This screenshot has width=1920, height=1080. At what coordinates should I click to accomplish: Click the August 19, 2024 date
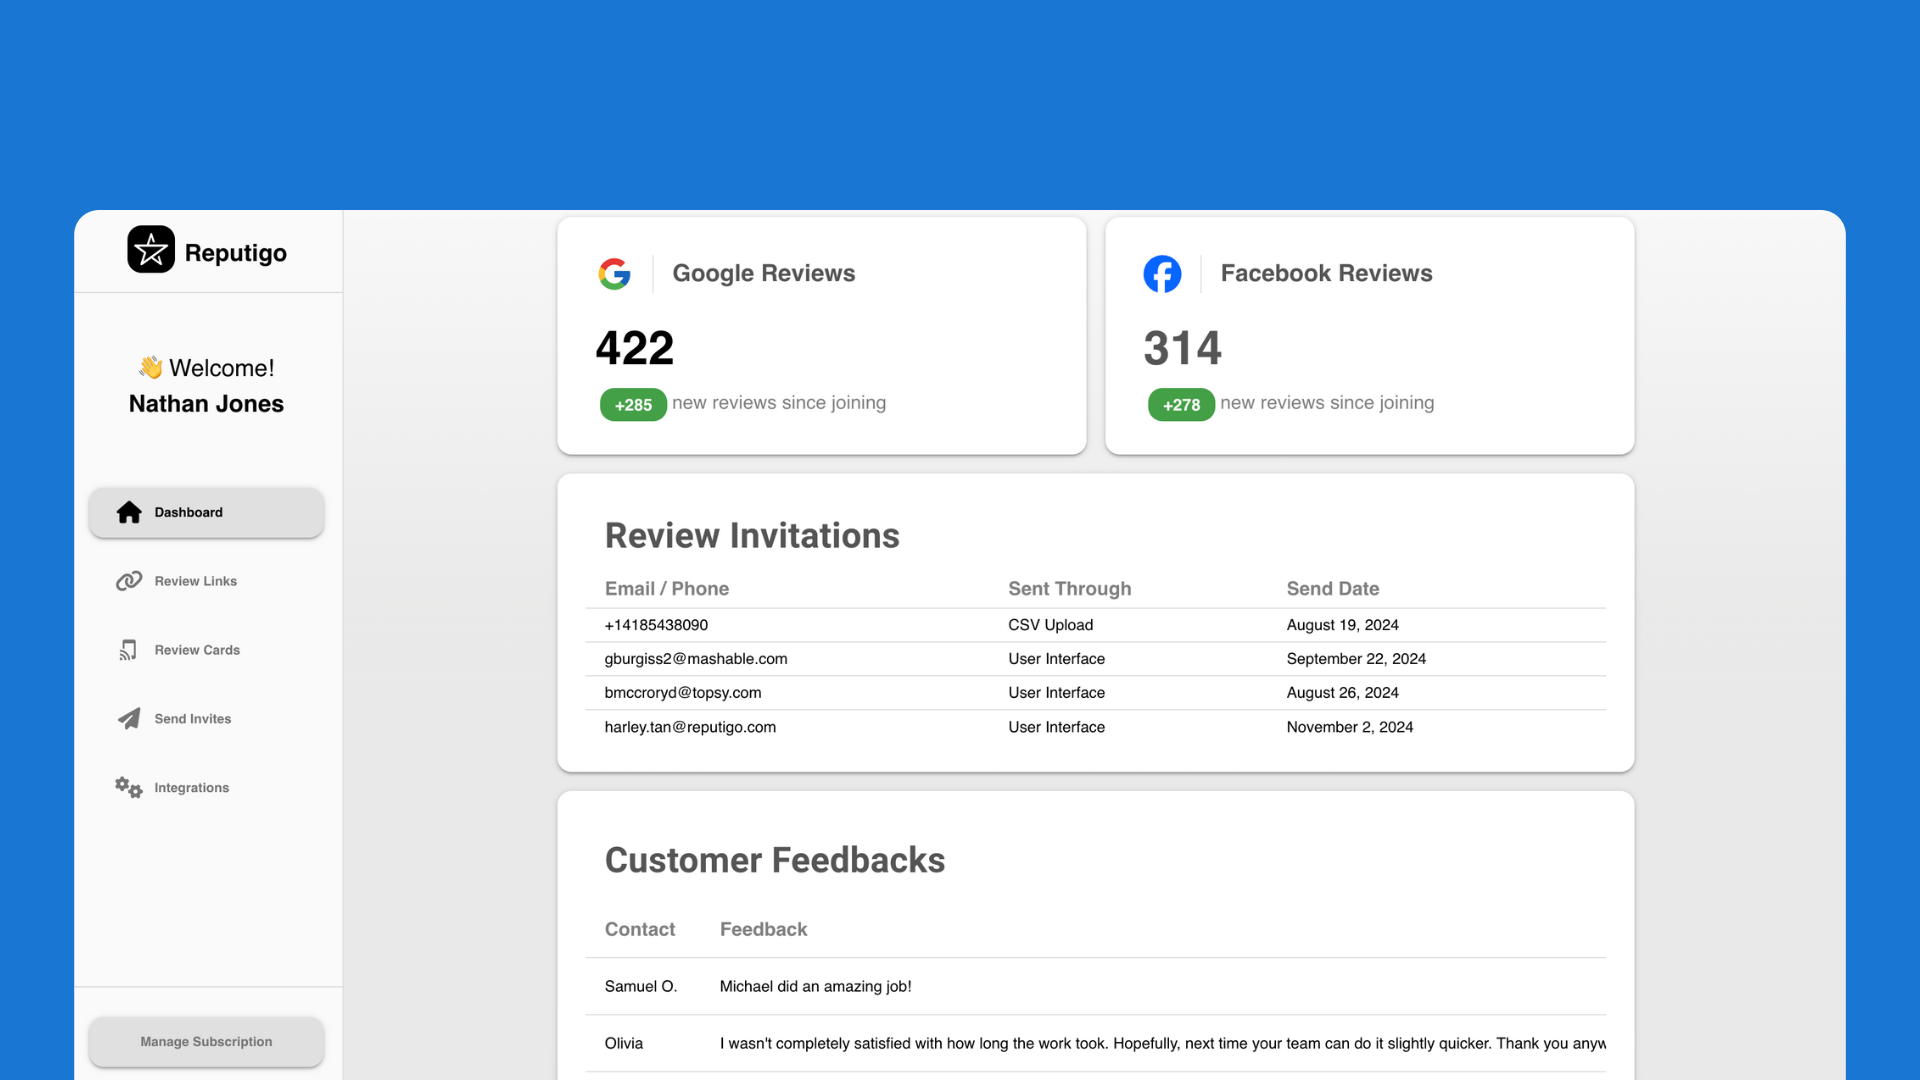(x=1343, y=625)
